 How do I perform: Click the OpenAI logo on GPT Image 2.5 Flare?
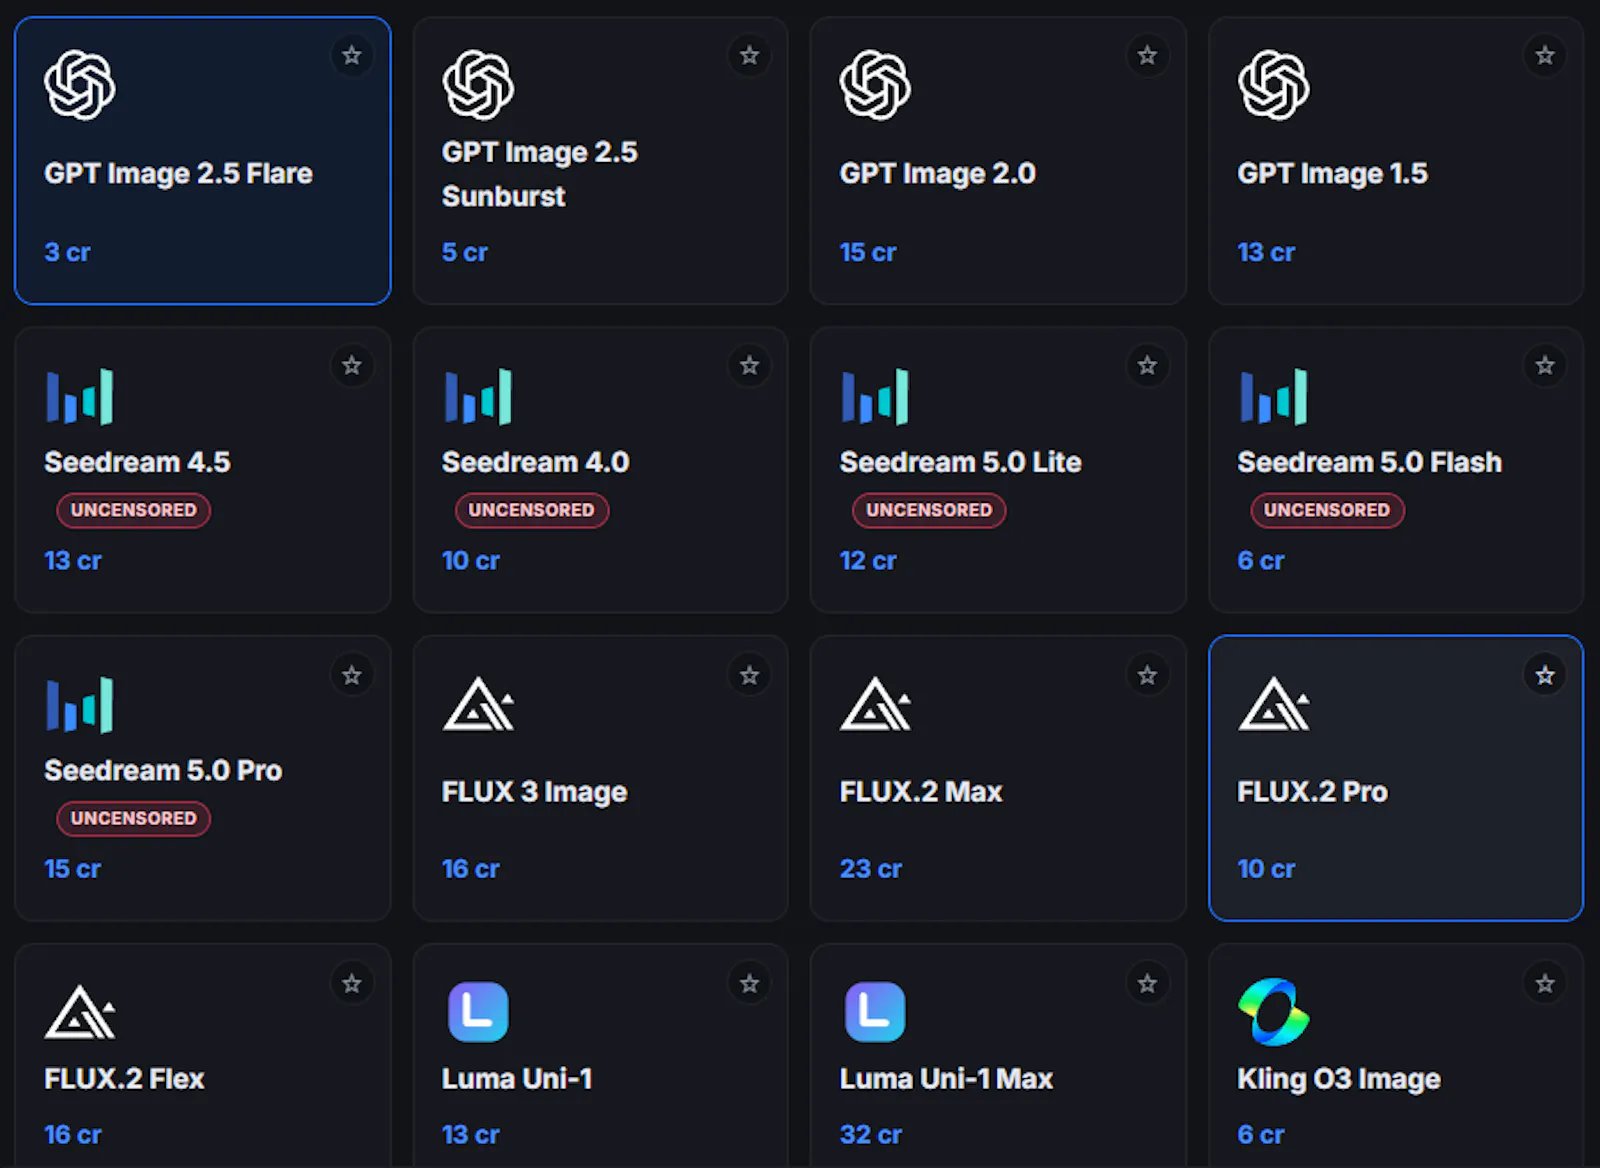point(80,85)
